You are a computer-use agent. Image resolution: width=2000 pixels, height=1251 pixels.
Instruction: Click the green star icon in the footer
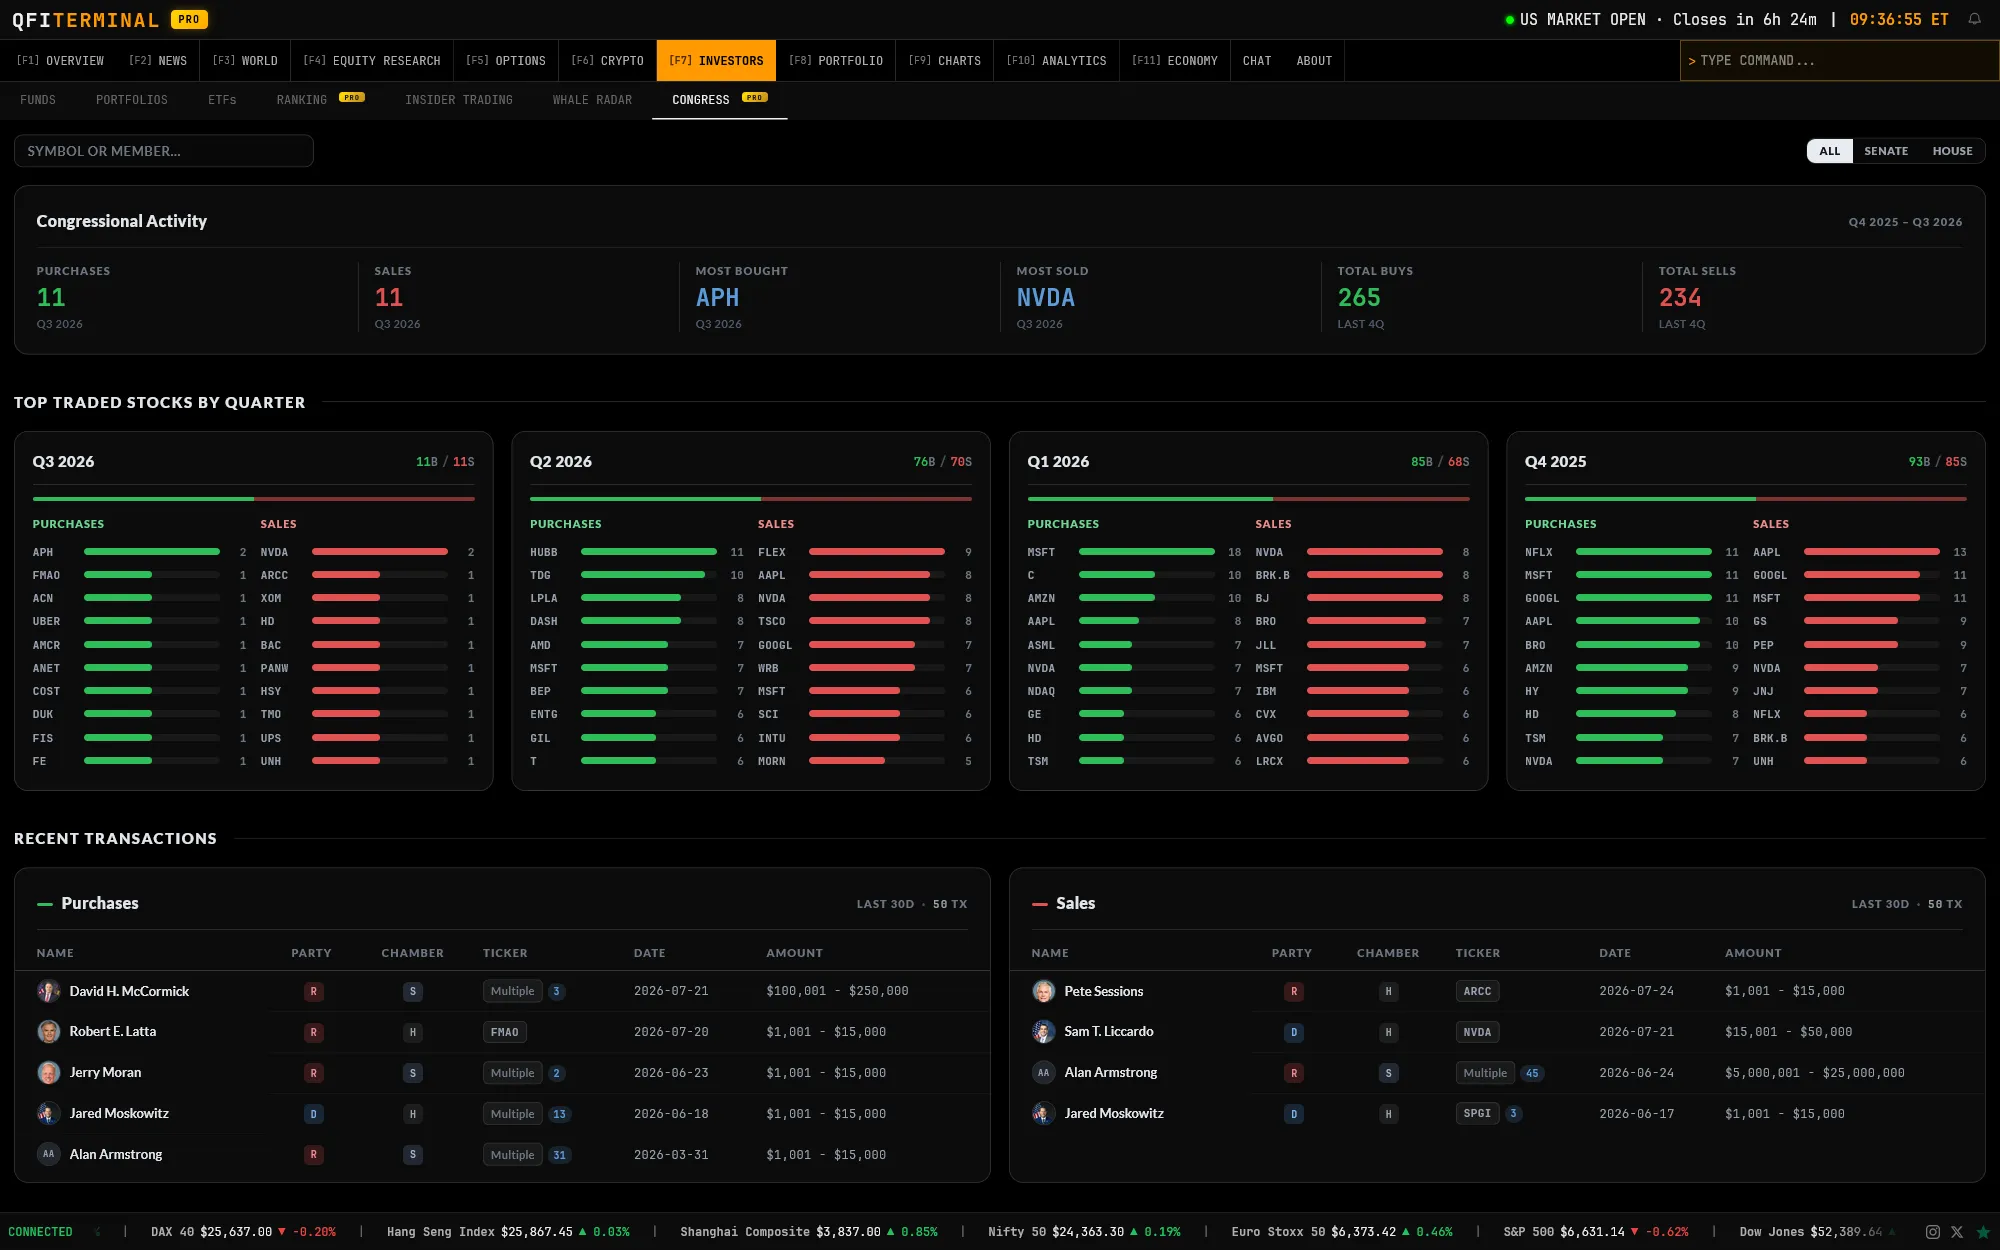pos(1983,1232)
